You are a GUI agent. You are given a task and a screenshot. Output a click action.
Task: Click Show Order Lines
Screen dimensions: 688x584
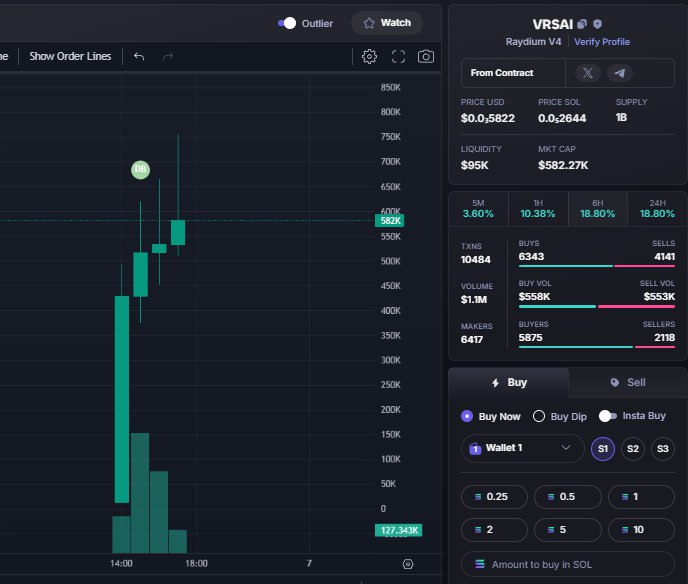tap(70, 56)
